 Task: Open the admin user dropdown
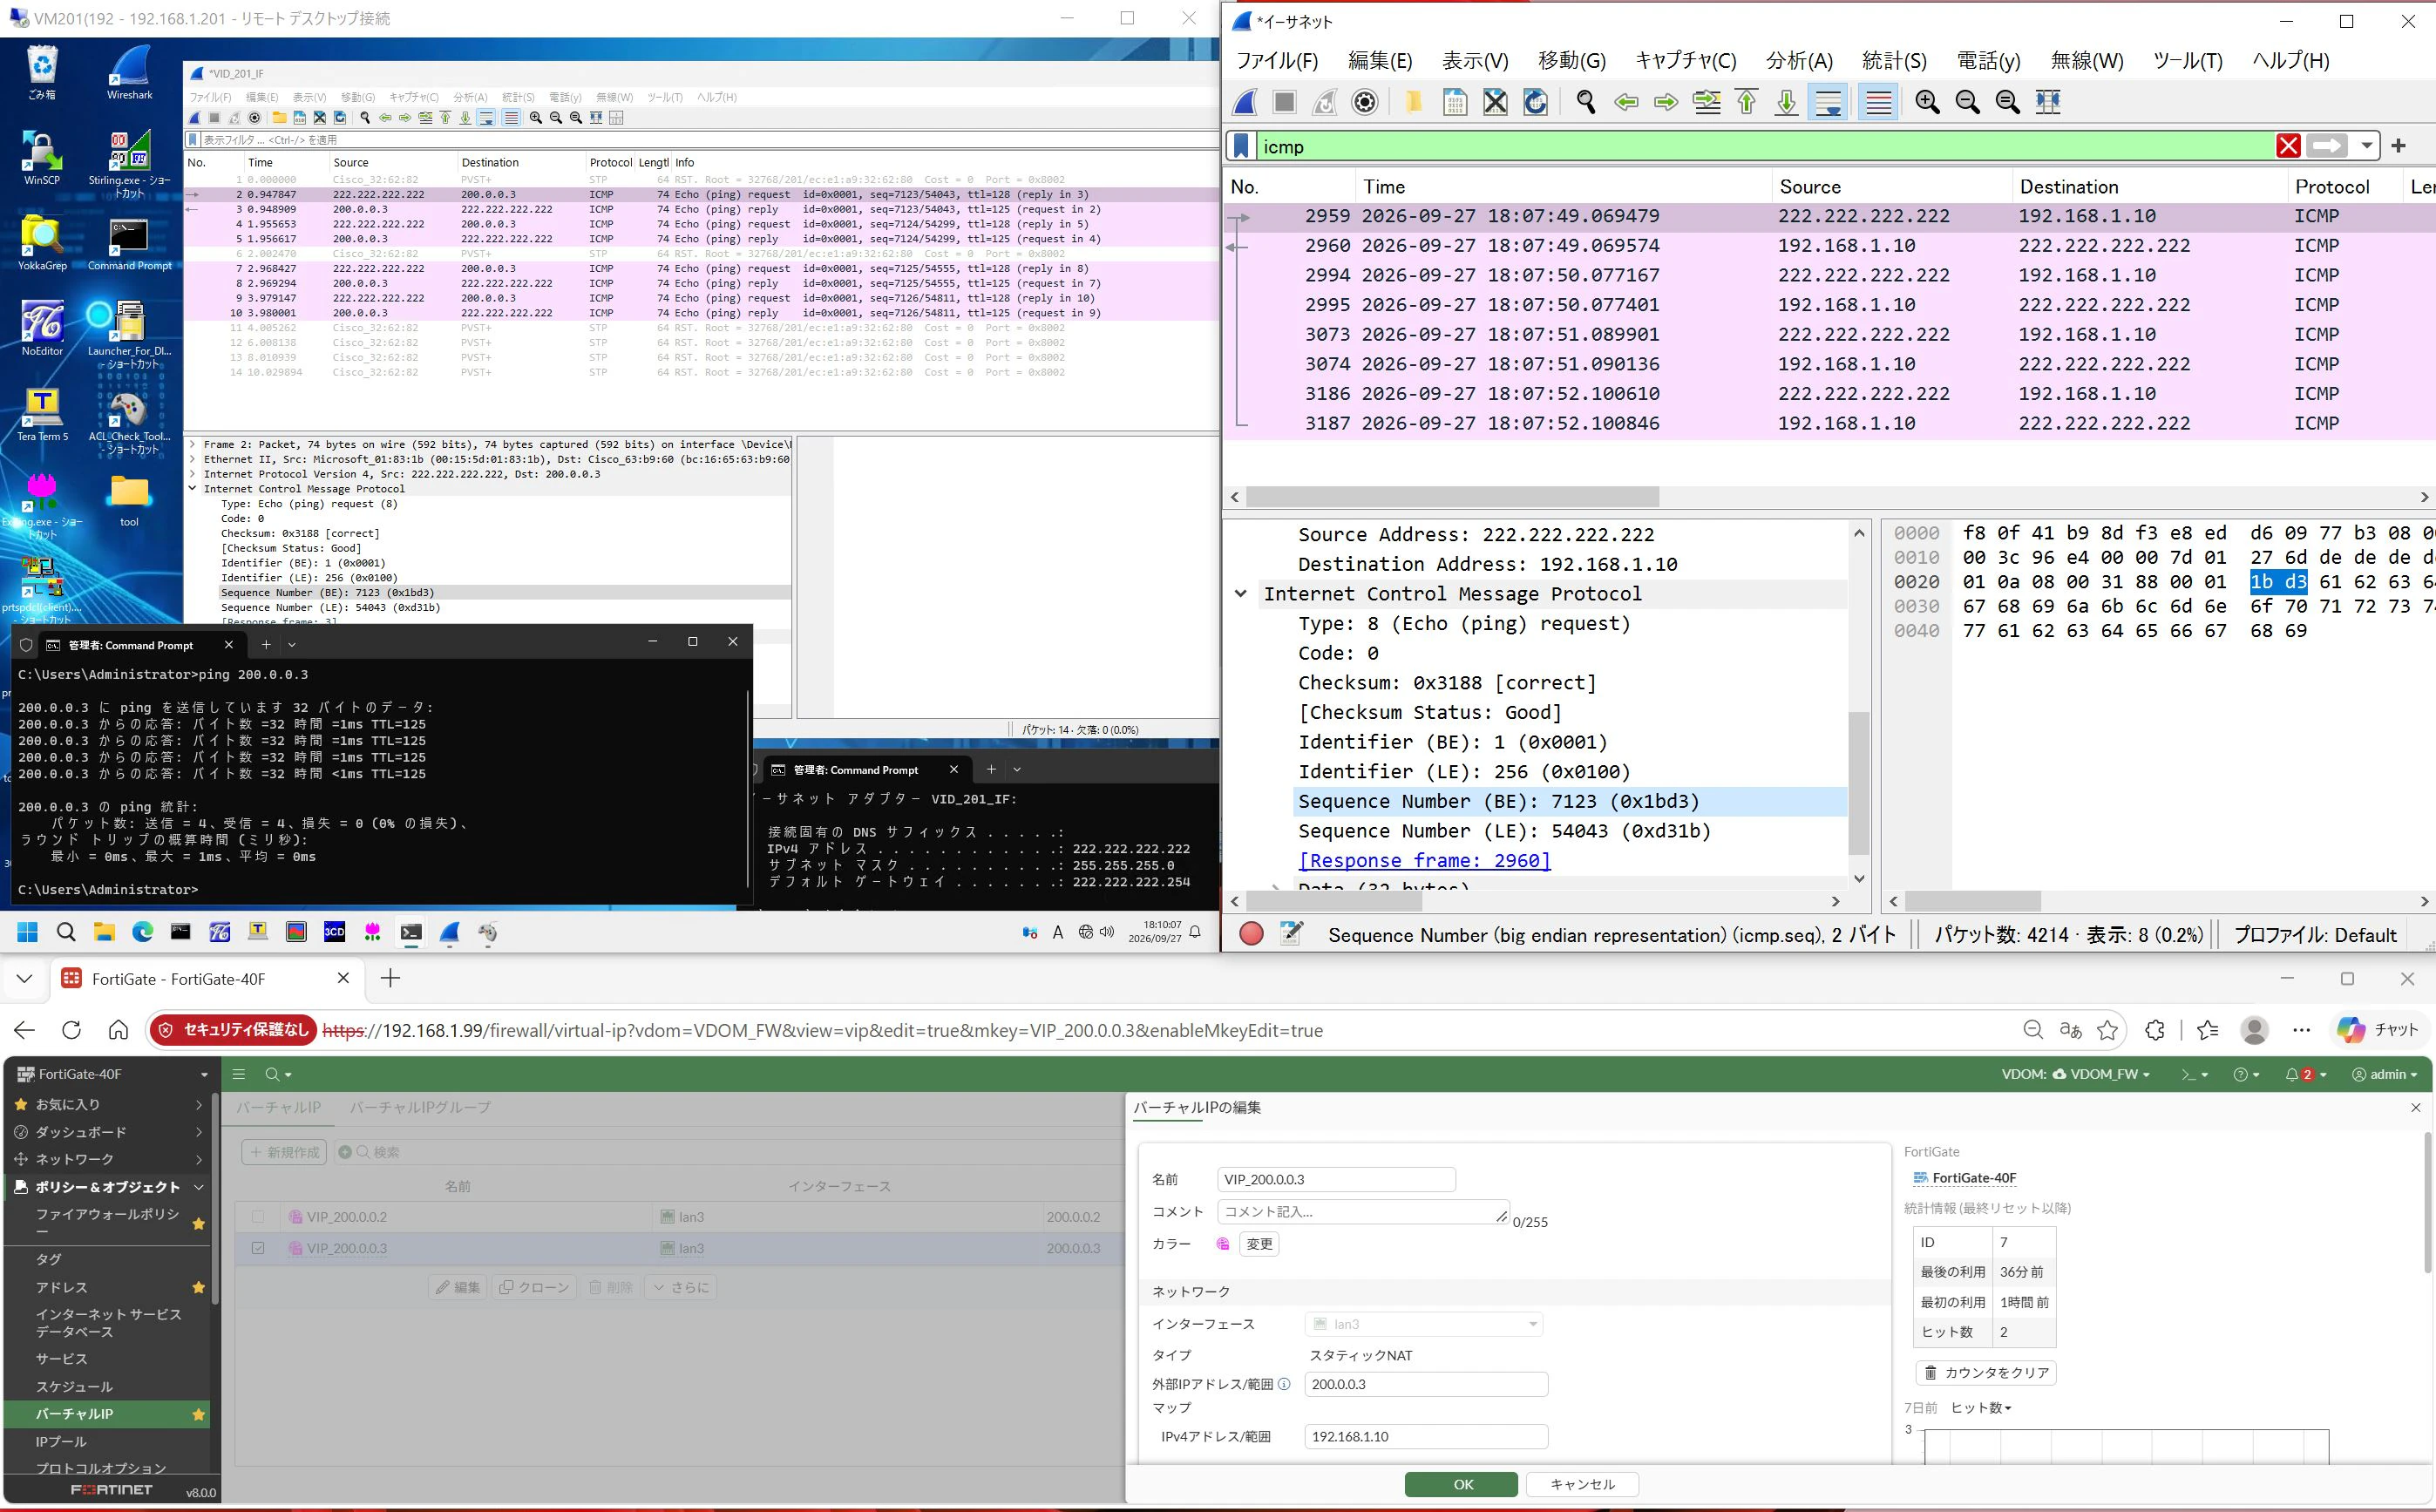(2385, 1074)
